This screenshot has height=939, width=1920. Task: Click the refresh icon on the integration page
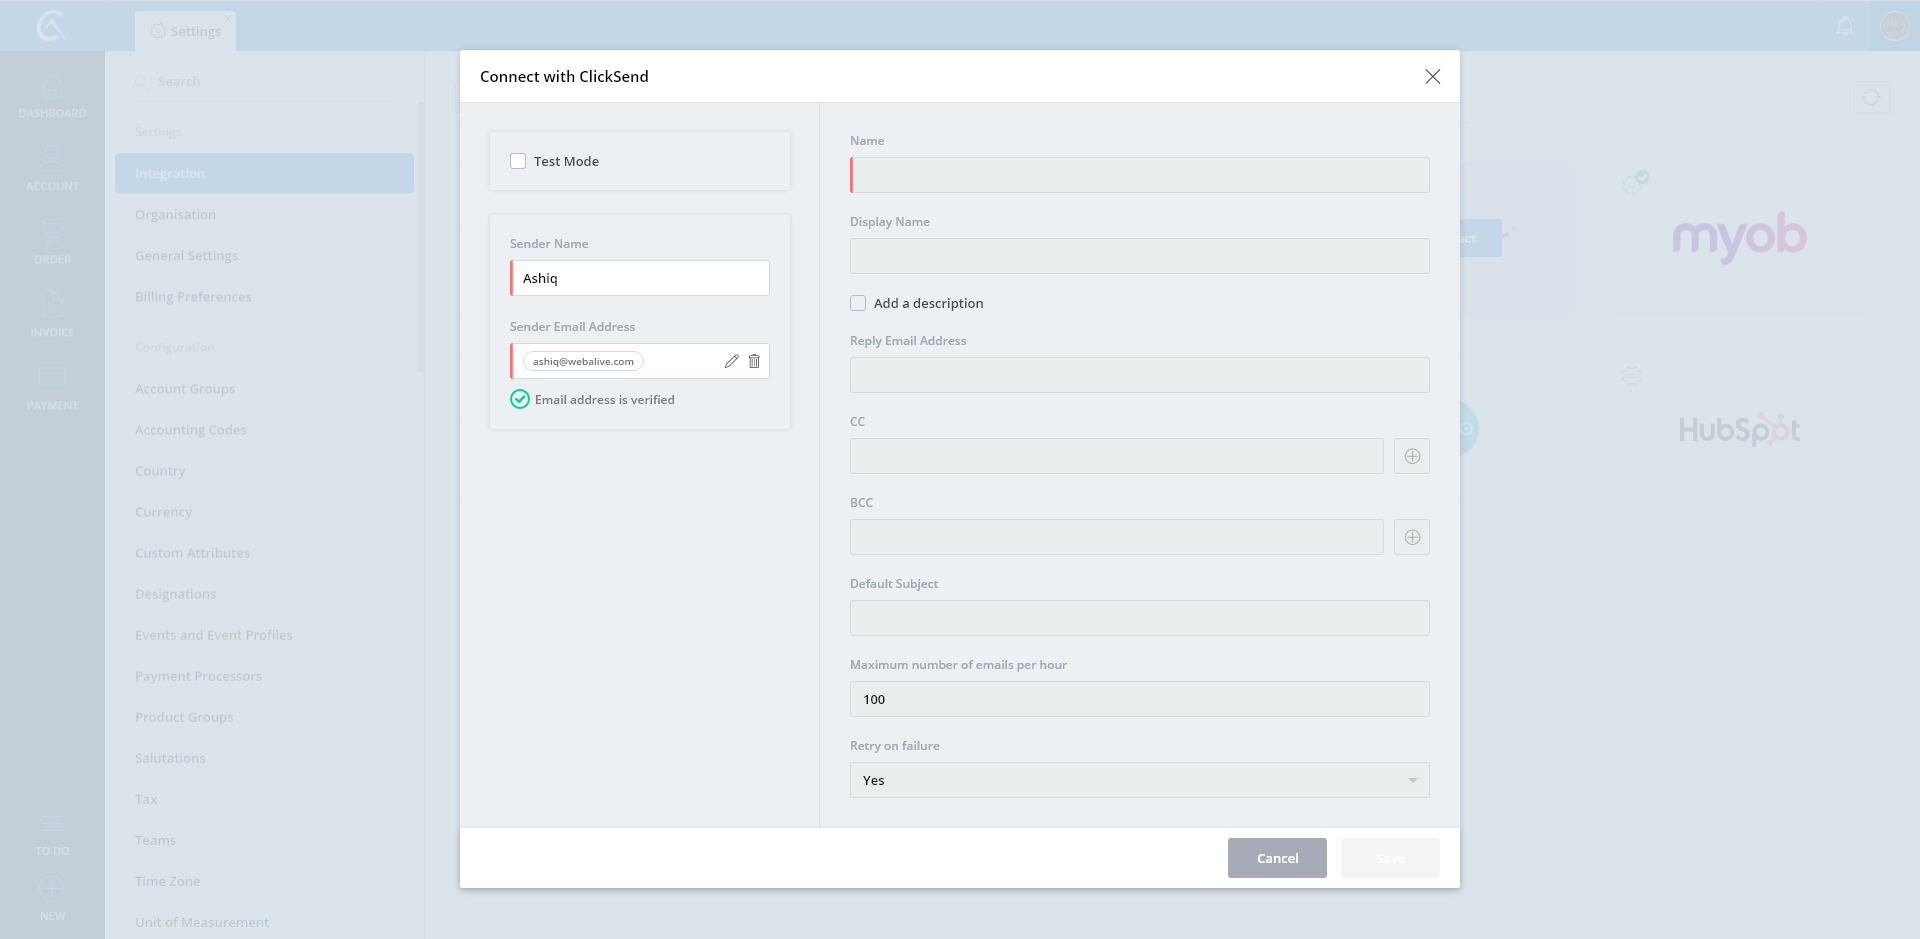(x=1870, y=97)
